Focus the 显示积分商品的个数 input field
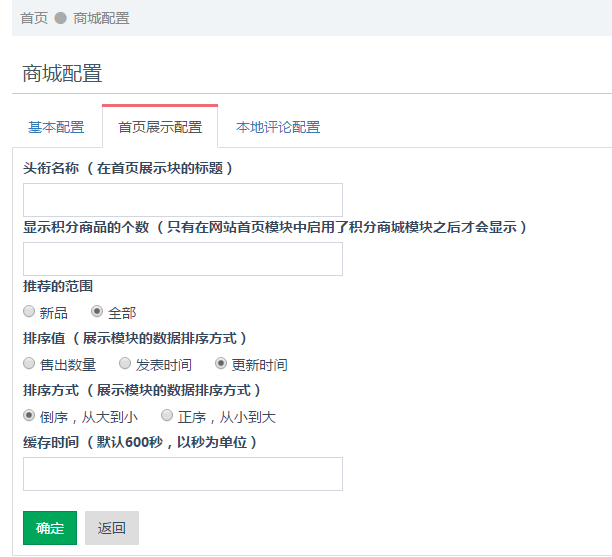Screen dimensions: 612x557 point(183,259)
